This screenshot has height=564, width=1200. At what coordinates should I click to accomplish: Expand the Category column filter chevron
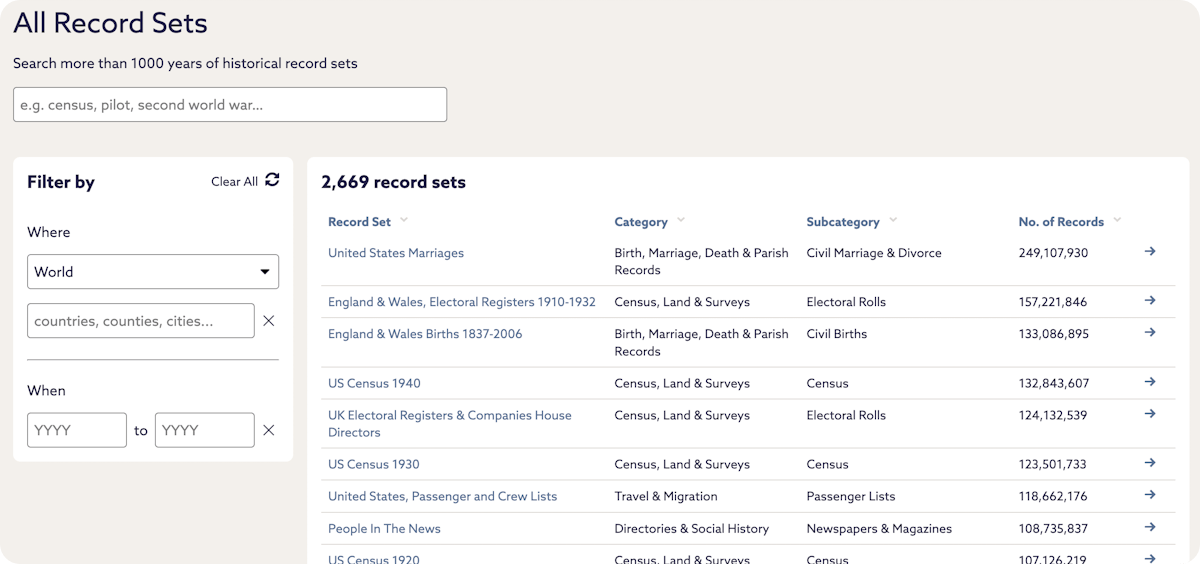click(681, 220)
